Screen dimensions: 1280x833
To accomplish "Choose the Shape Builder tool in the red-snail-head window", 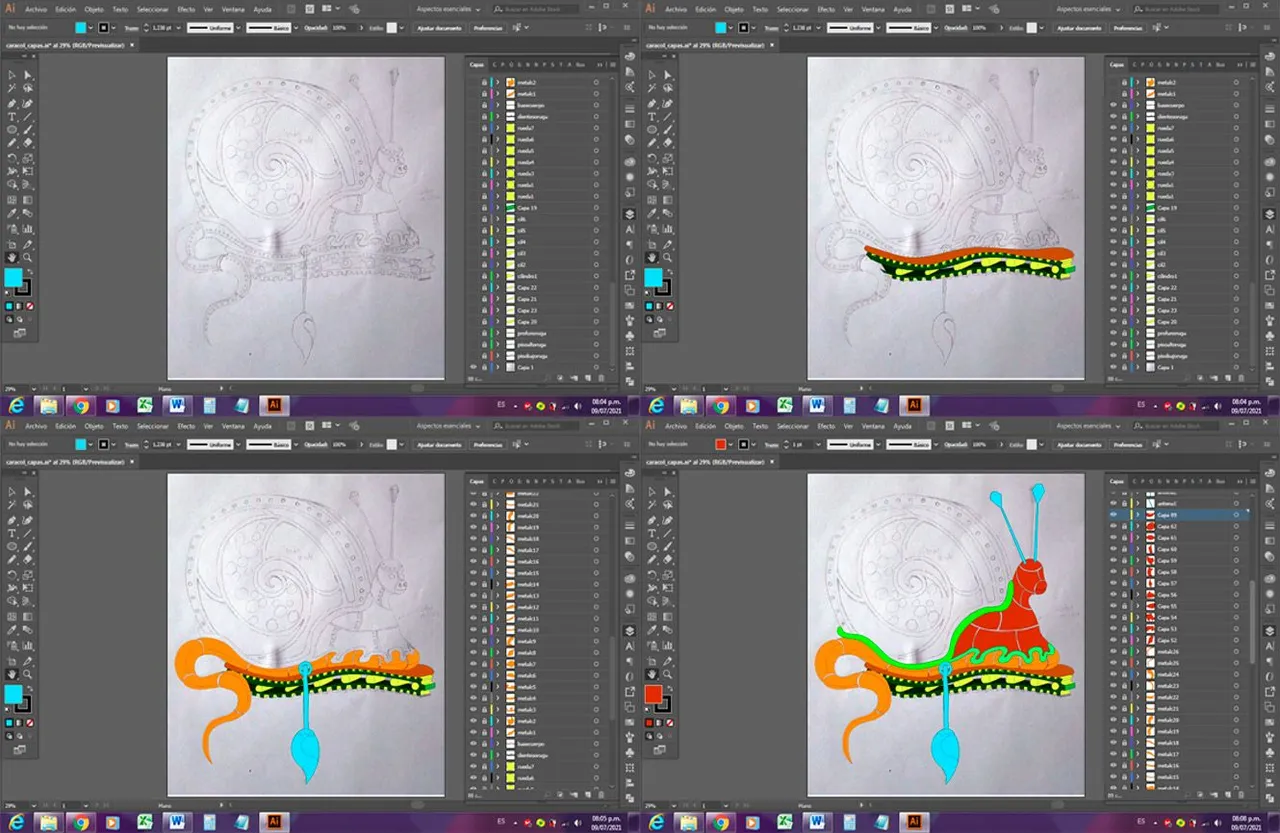I will 652,601.
